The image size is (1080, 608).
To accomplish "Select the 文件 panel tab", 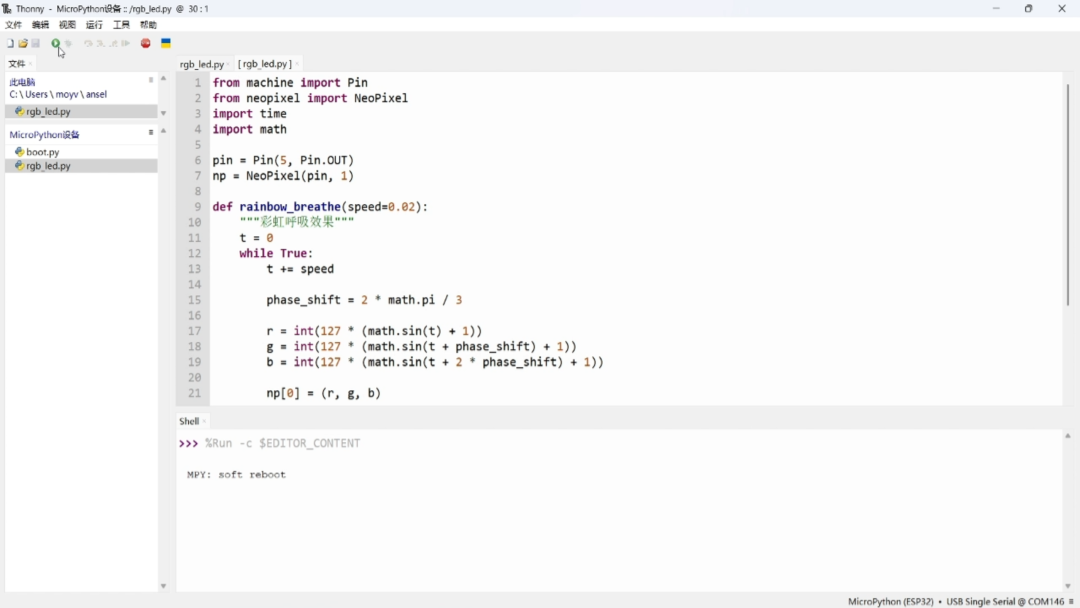I will point(17,64).
